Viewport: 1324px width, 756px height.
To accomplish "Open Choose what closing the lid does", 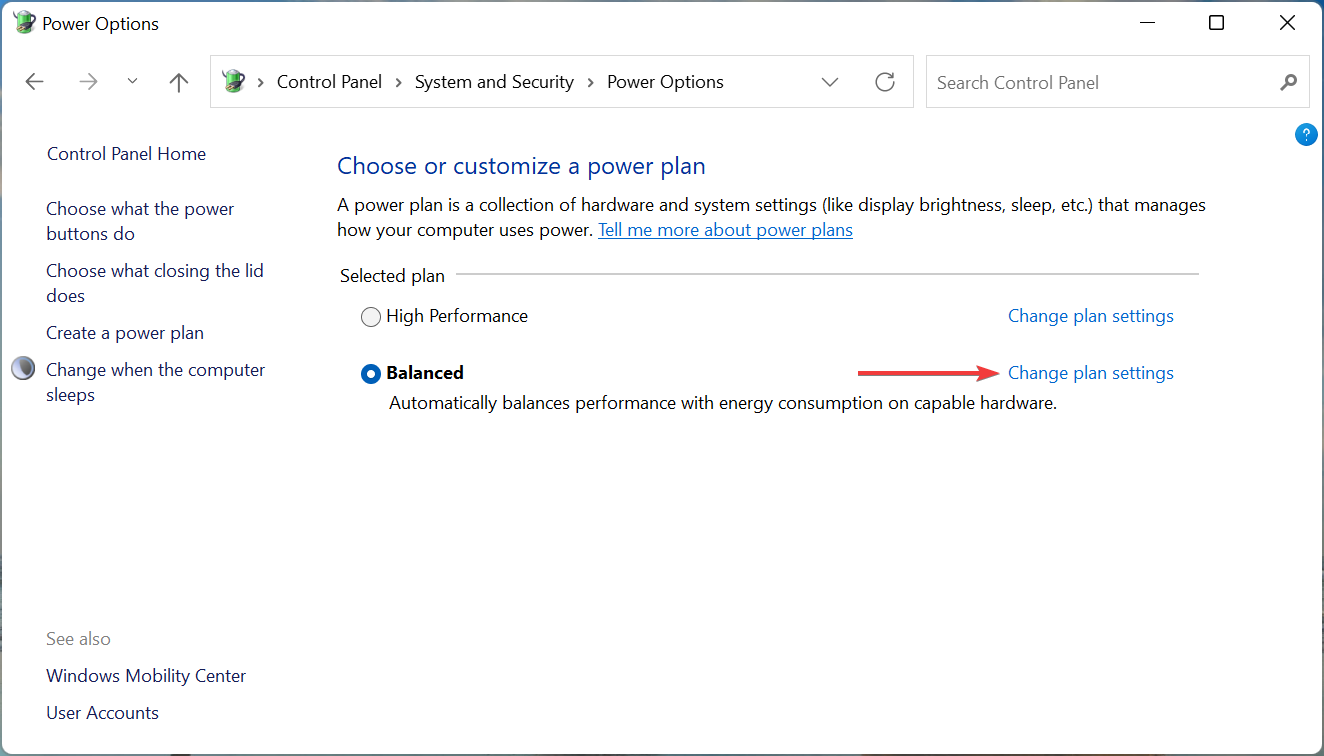I will tap(154, 283).
